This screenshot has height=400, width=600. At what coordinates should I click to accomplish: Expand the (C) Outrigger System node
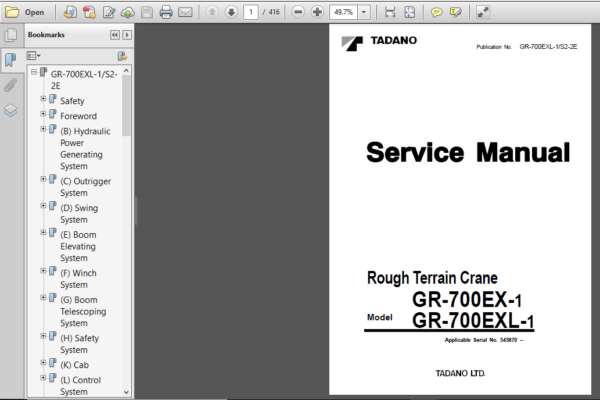click(x=43, y=179)
